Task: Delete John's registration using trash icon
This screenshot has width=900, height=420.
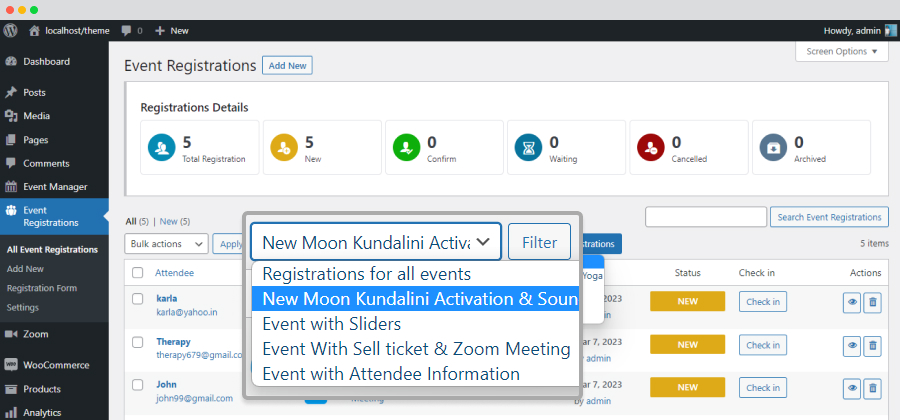Action: tap(872, 388)
